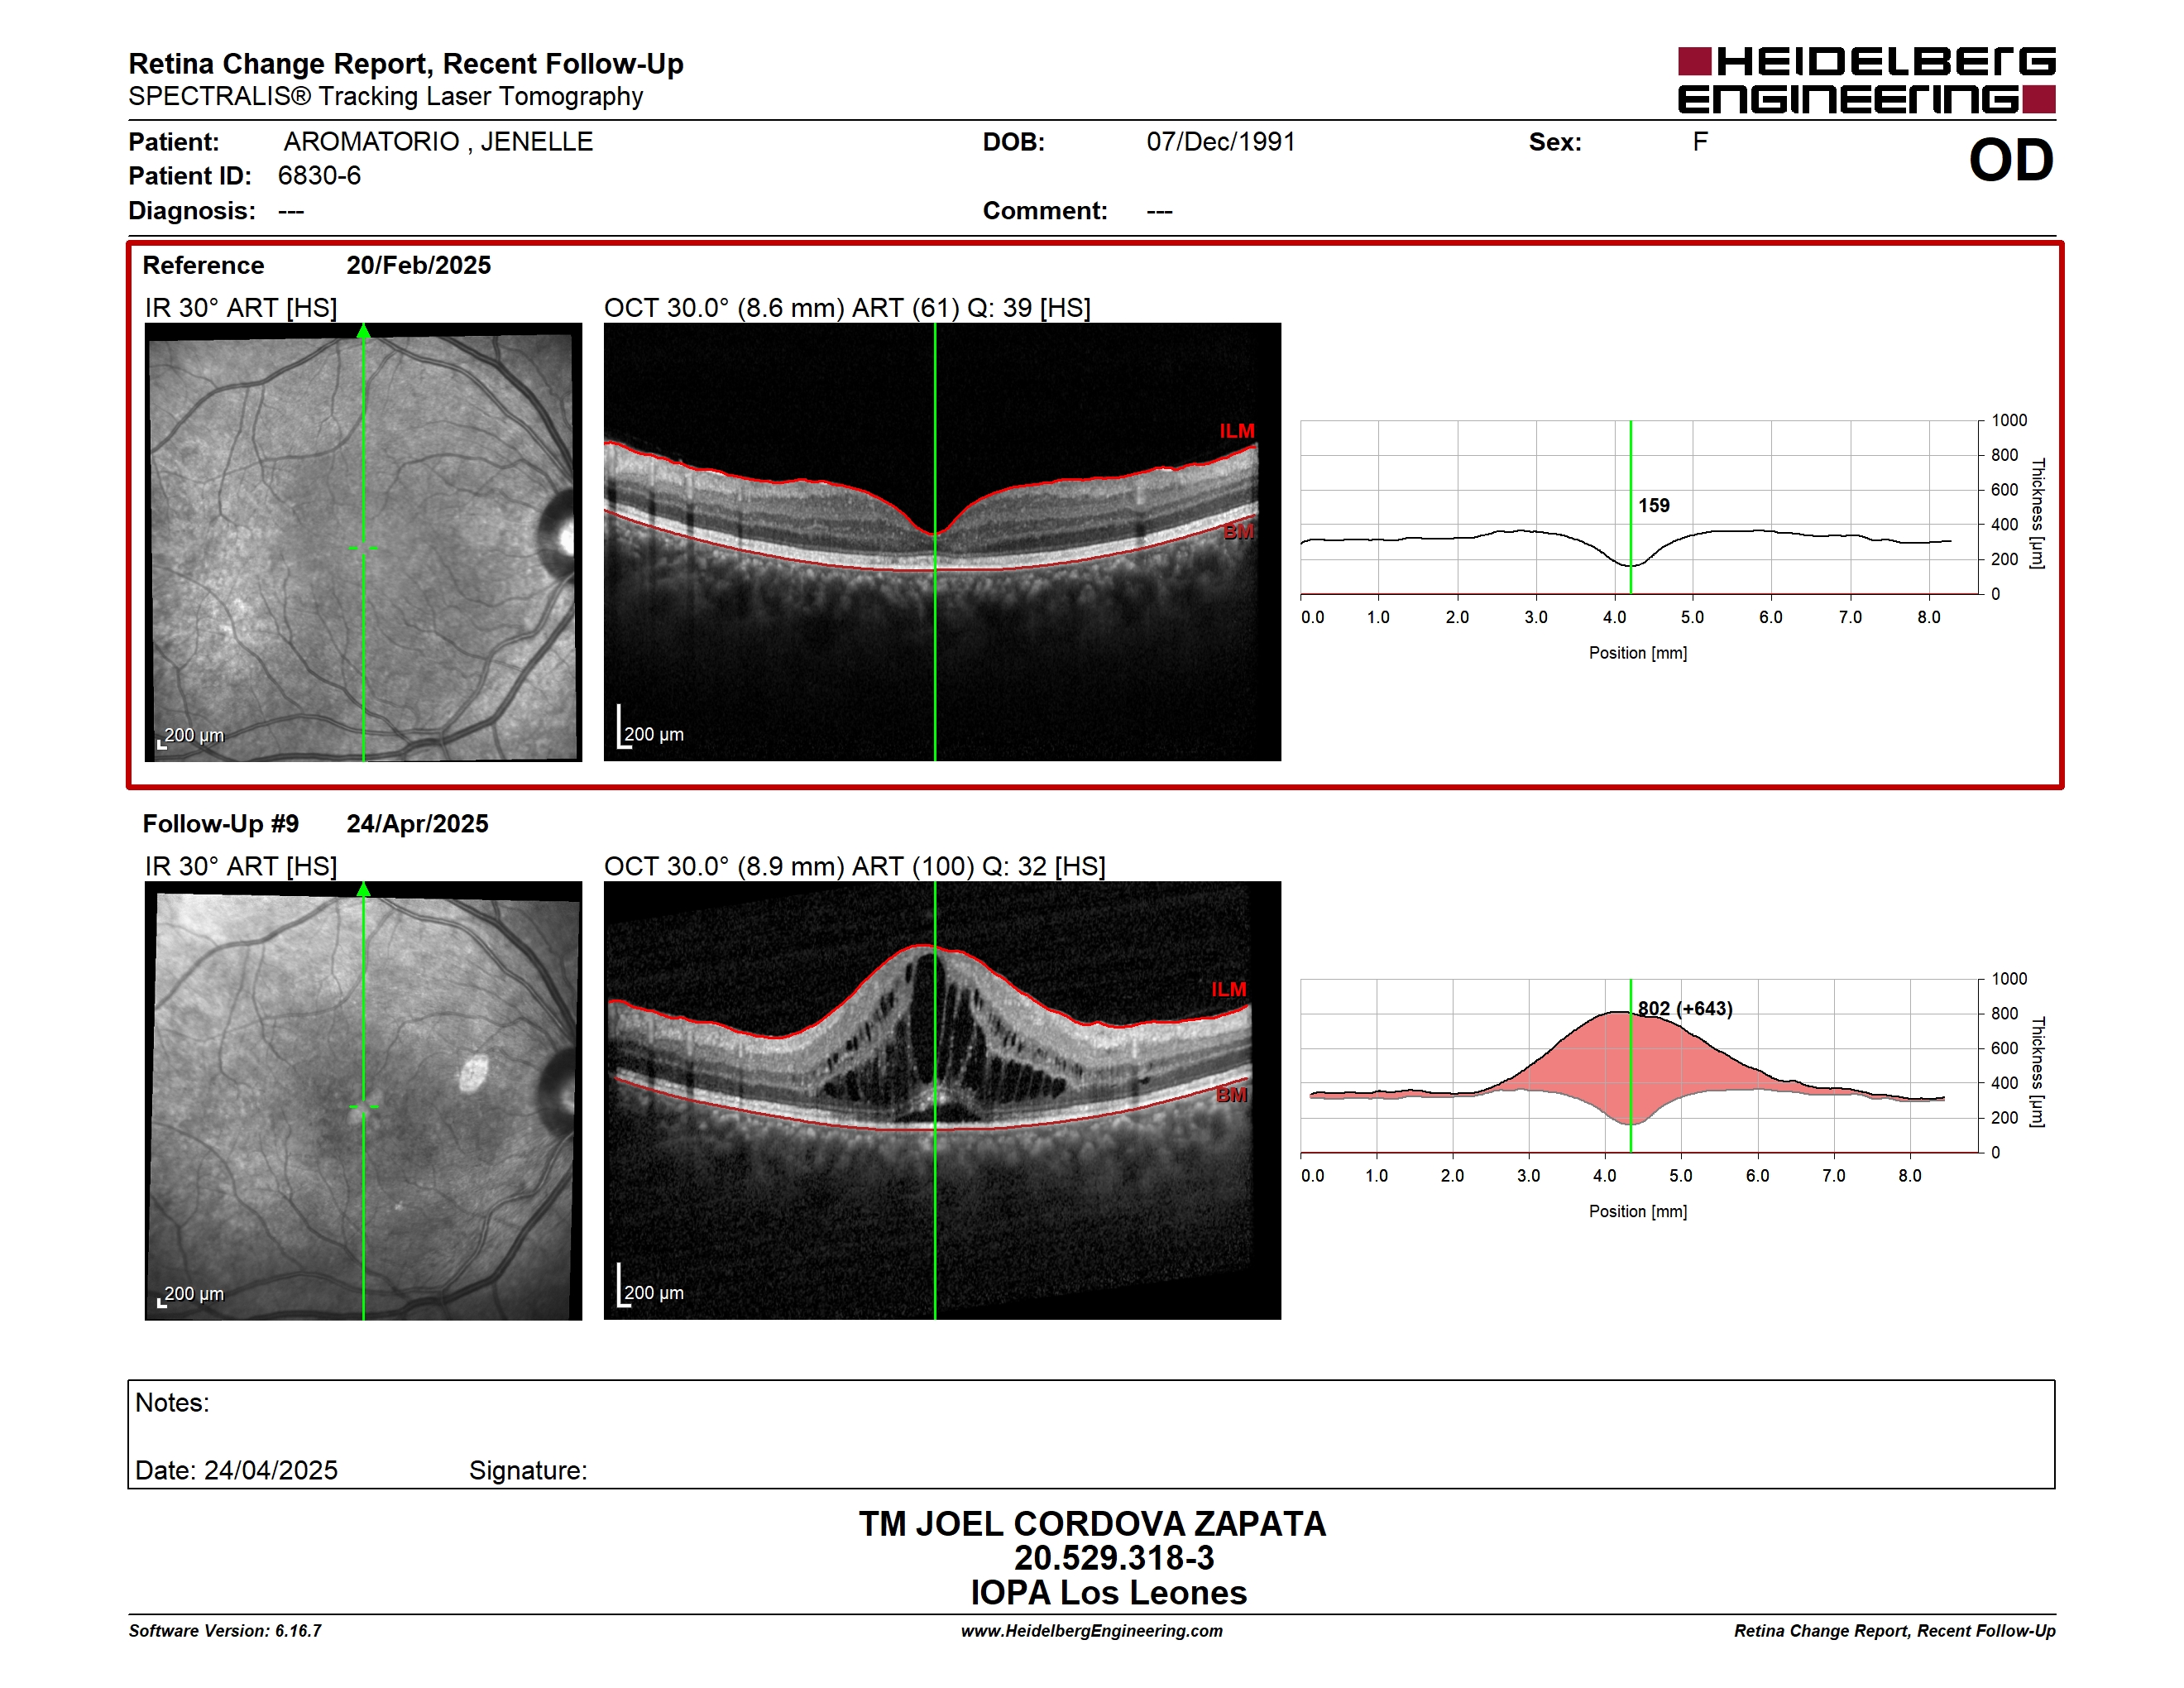The height and width of the screenshot is (1688, 2184).
Task: Click the www.HeidelbergEngineering.com link
Action: pos(1092,1631)
